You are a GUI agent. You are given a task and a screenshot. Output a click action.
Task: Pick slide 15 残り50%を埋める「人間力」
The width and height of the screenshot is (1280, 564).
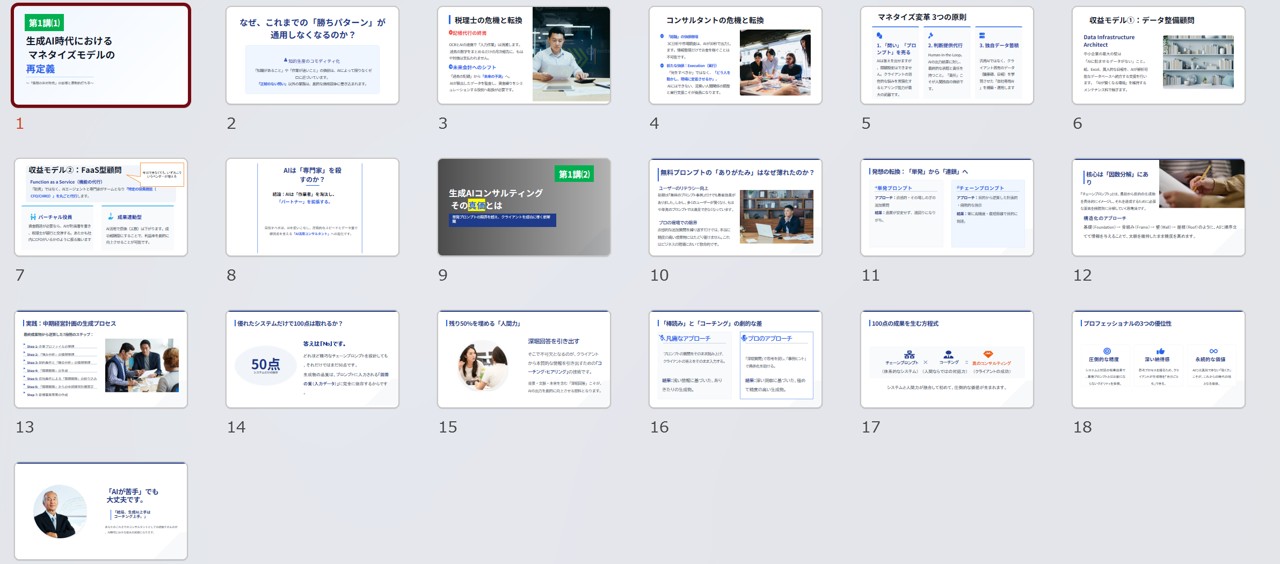coord(524,359)
